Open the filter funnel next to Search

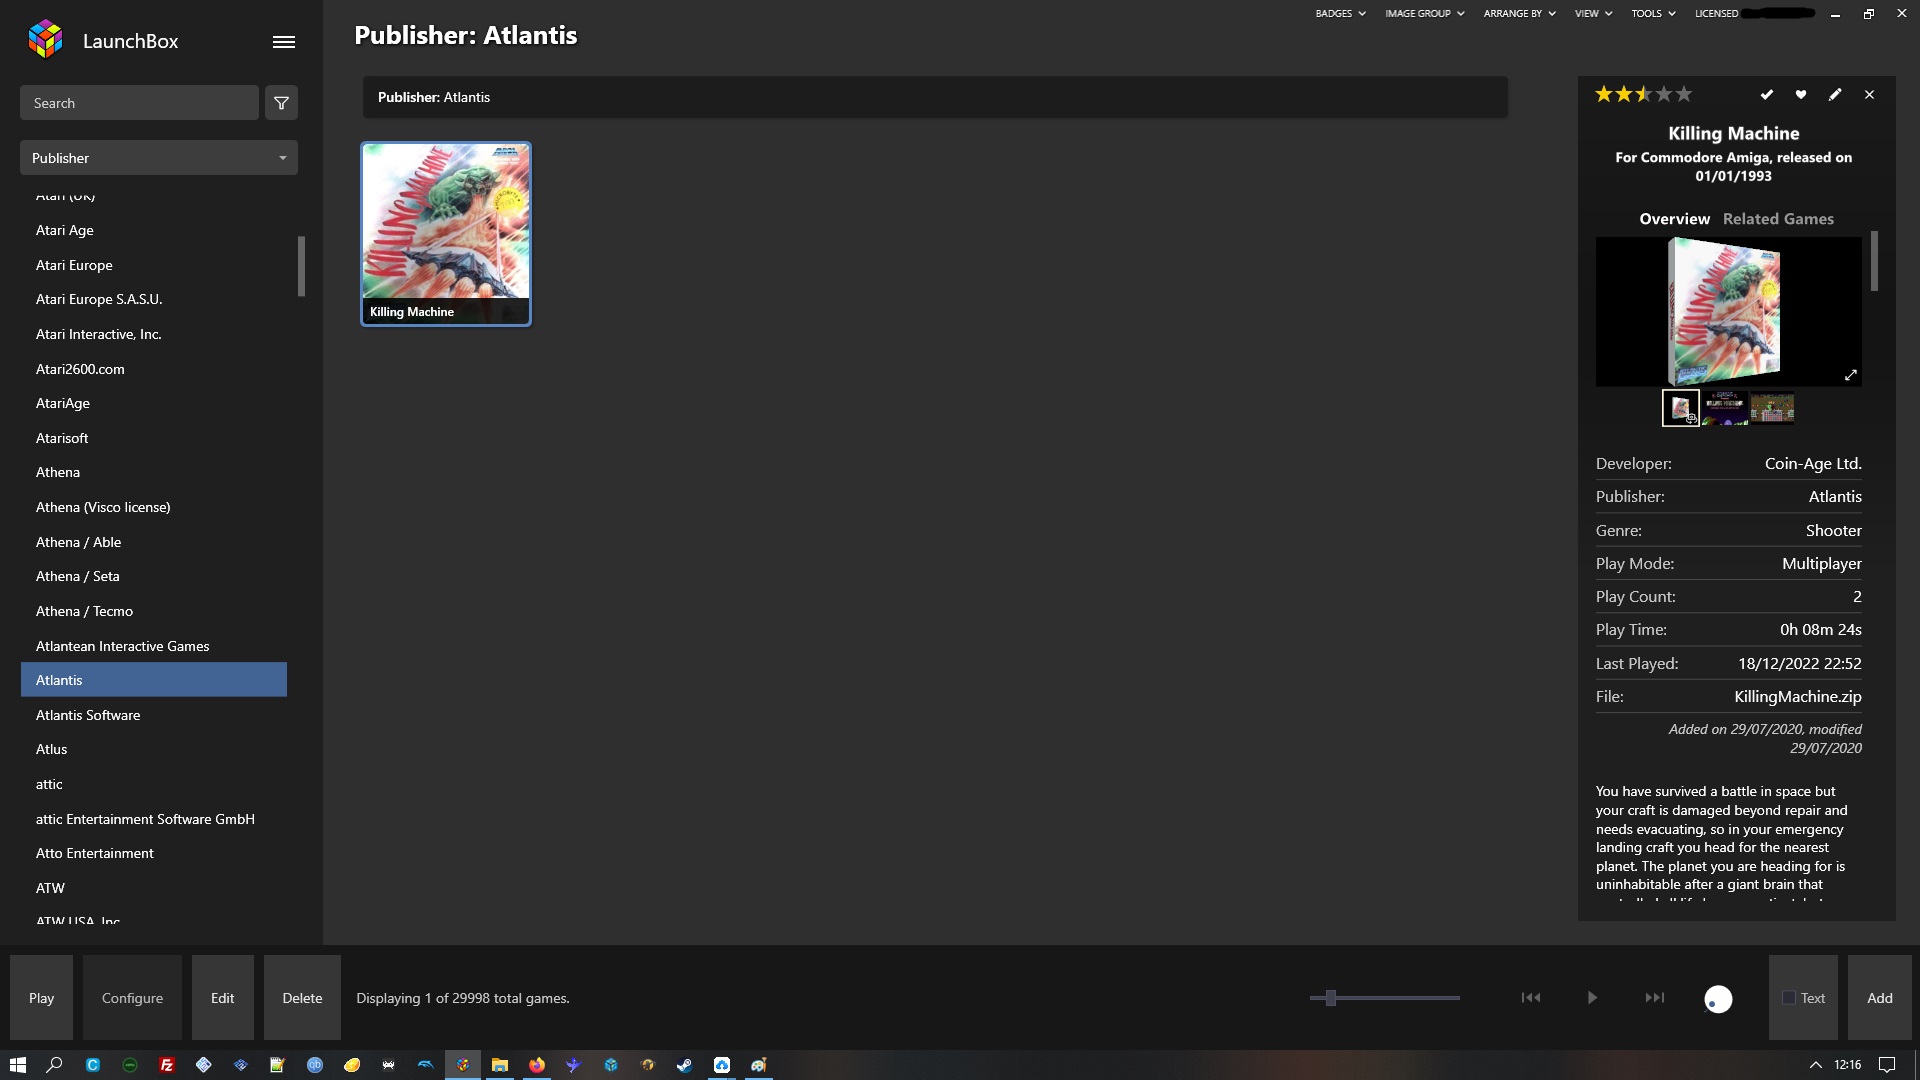(282, 103)
